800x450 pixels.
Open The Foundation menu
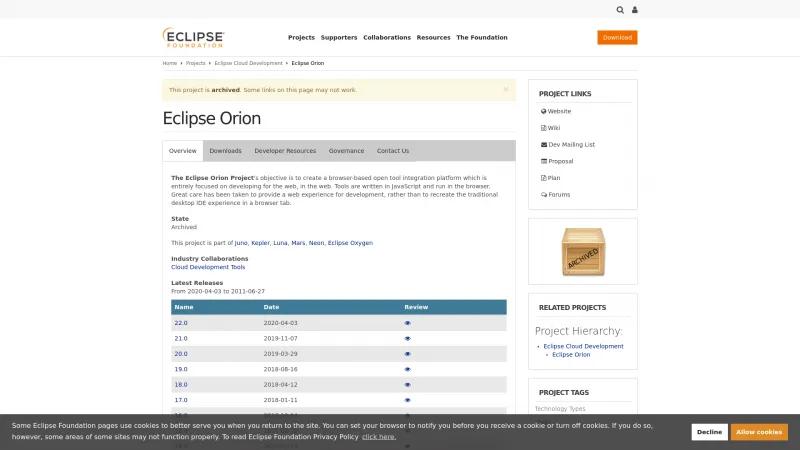482,37
